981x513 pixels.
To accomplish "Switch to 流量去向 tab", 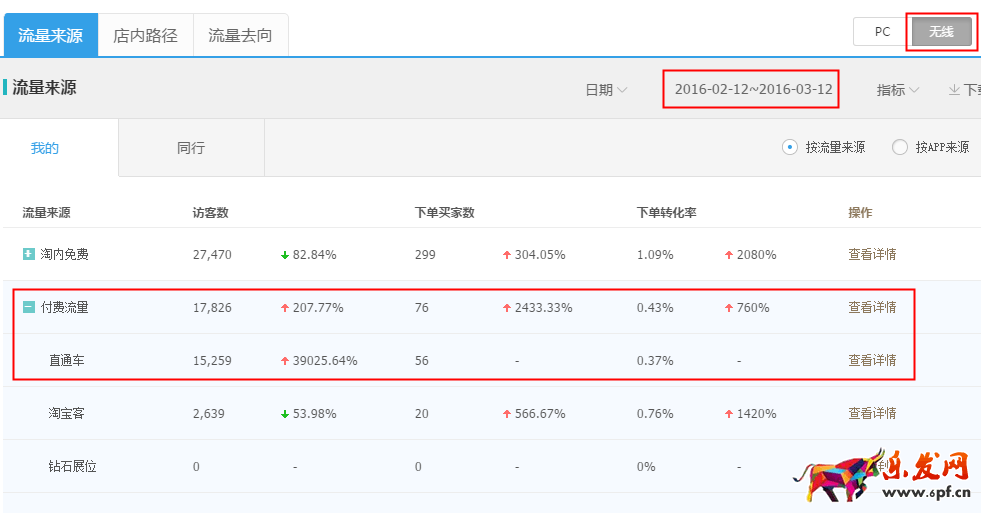I will [x=240, y=36].
